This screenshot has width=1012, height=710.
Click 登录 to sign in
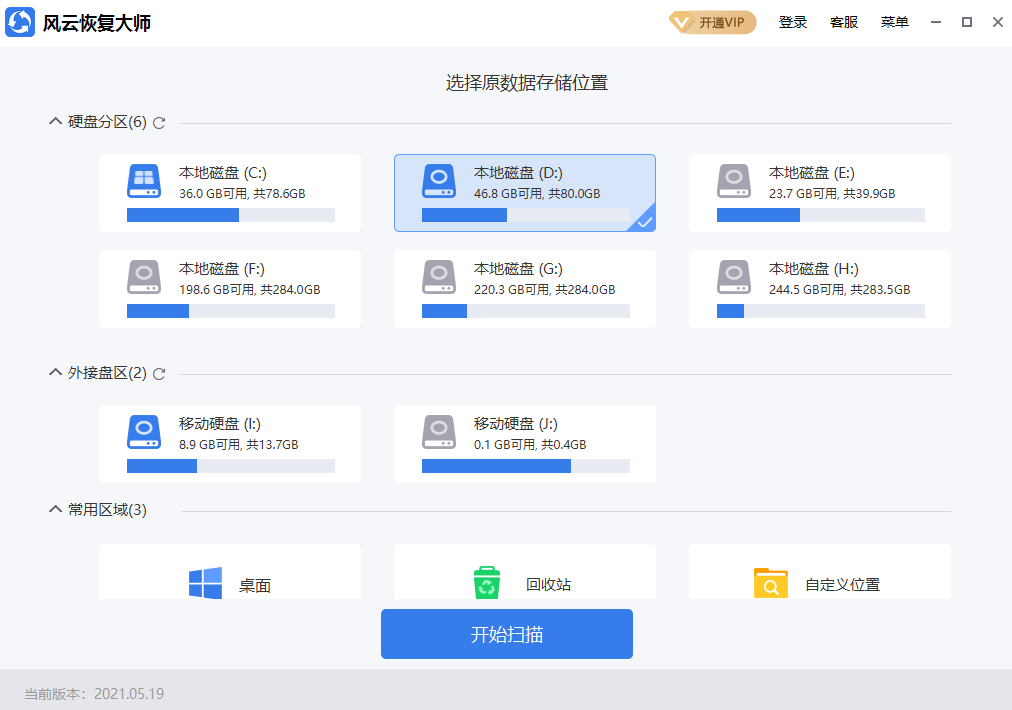click(x=793, y=21)
